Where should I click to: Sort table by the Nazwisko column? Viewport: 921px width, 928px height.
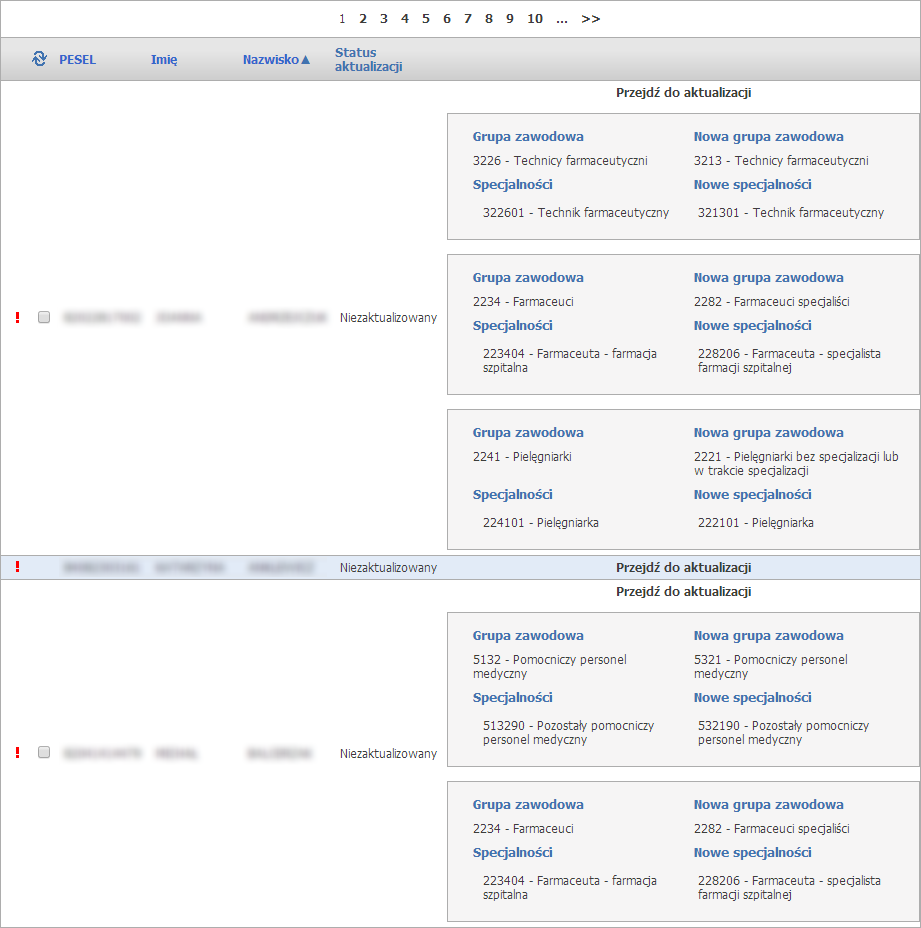click(276, 60)
